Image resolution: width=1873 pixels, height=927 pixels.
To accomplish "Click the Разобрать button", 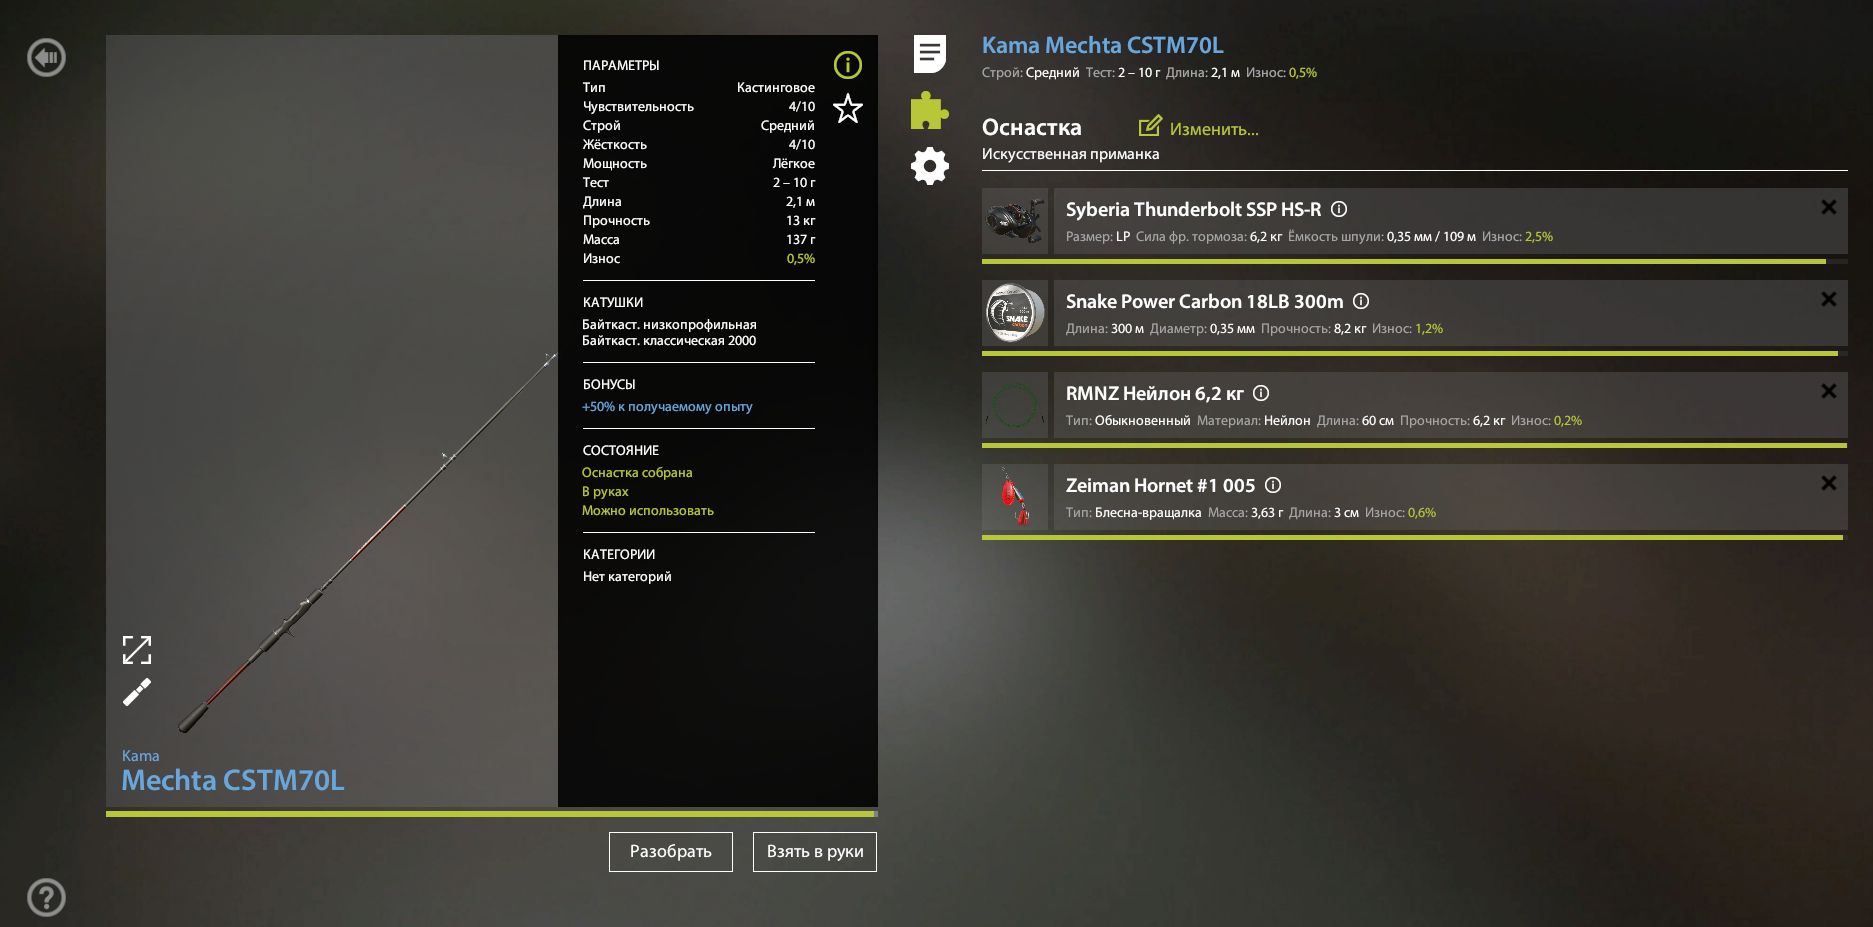I will coord(671,852).
